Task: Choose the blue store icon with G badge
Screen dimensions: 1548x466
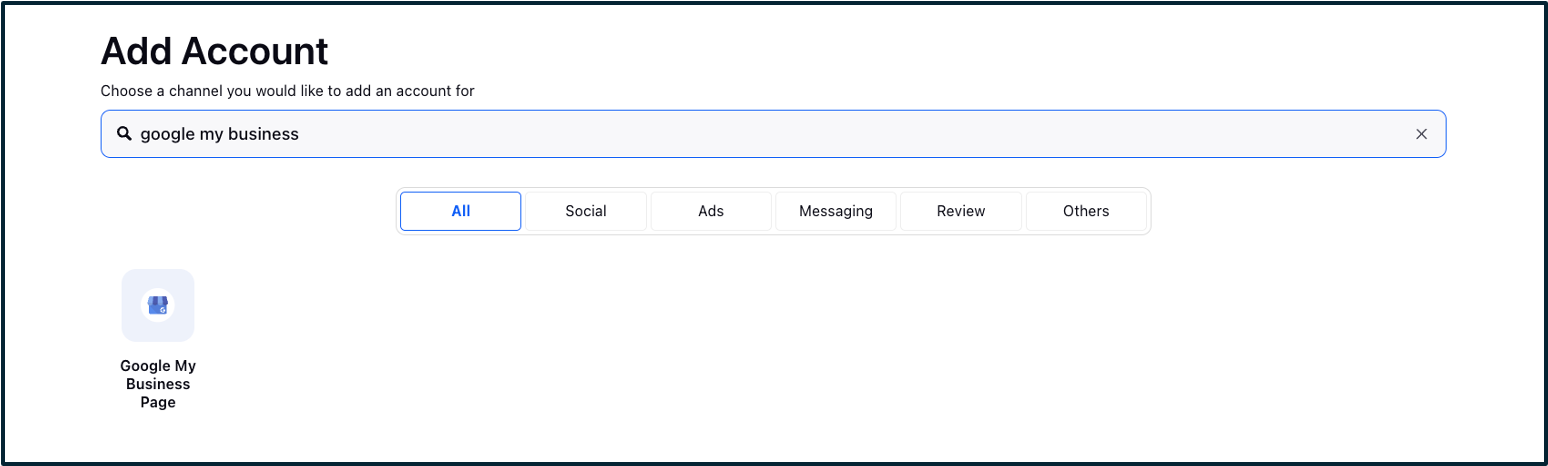Action: coord(158,305)
